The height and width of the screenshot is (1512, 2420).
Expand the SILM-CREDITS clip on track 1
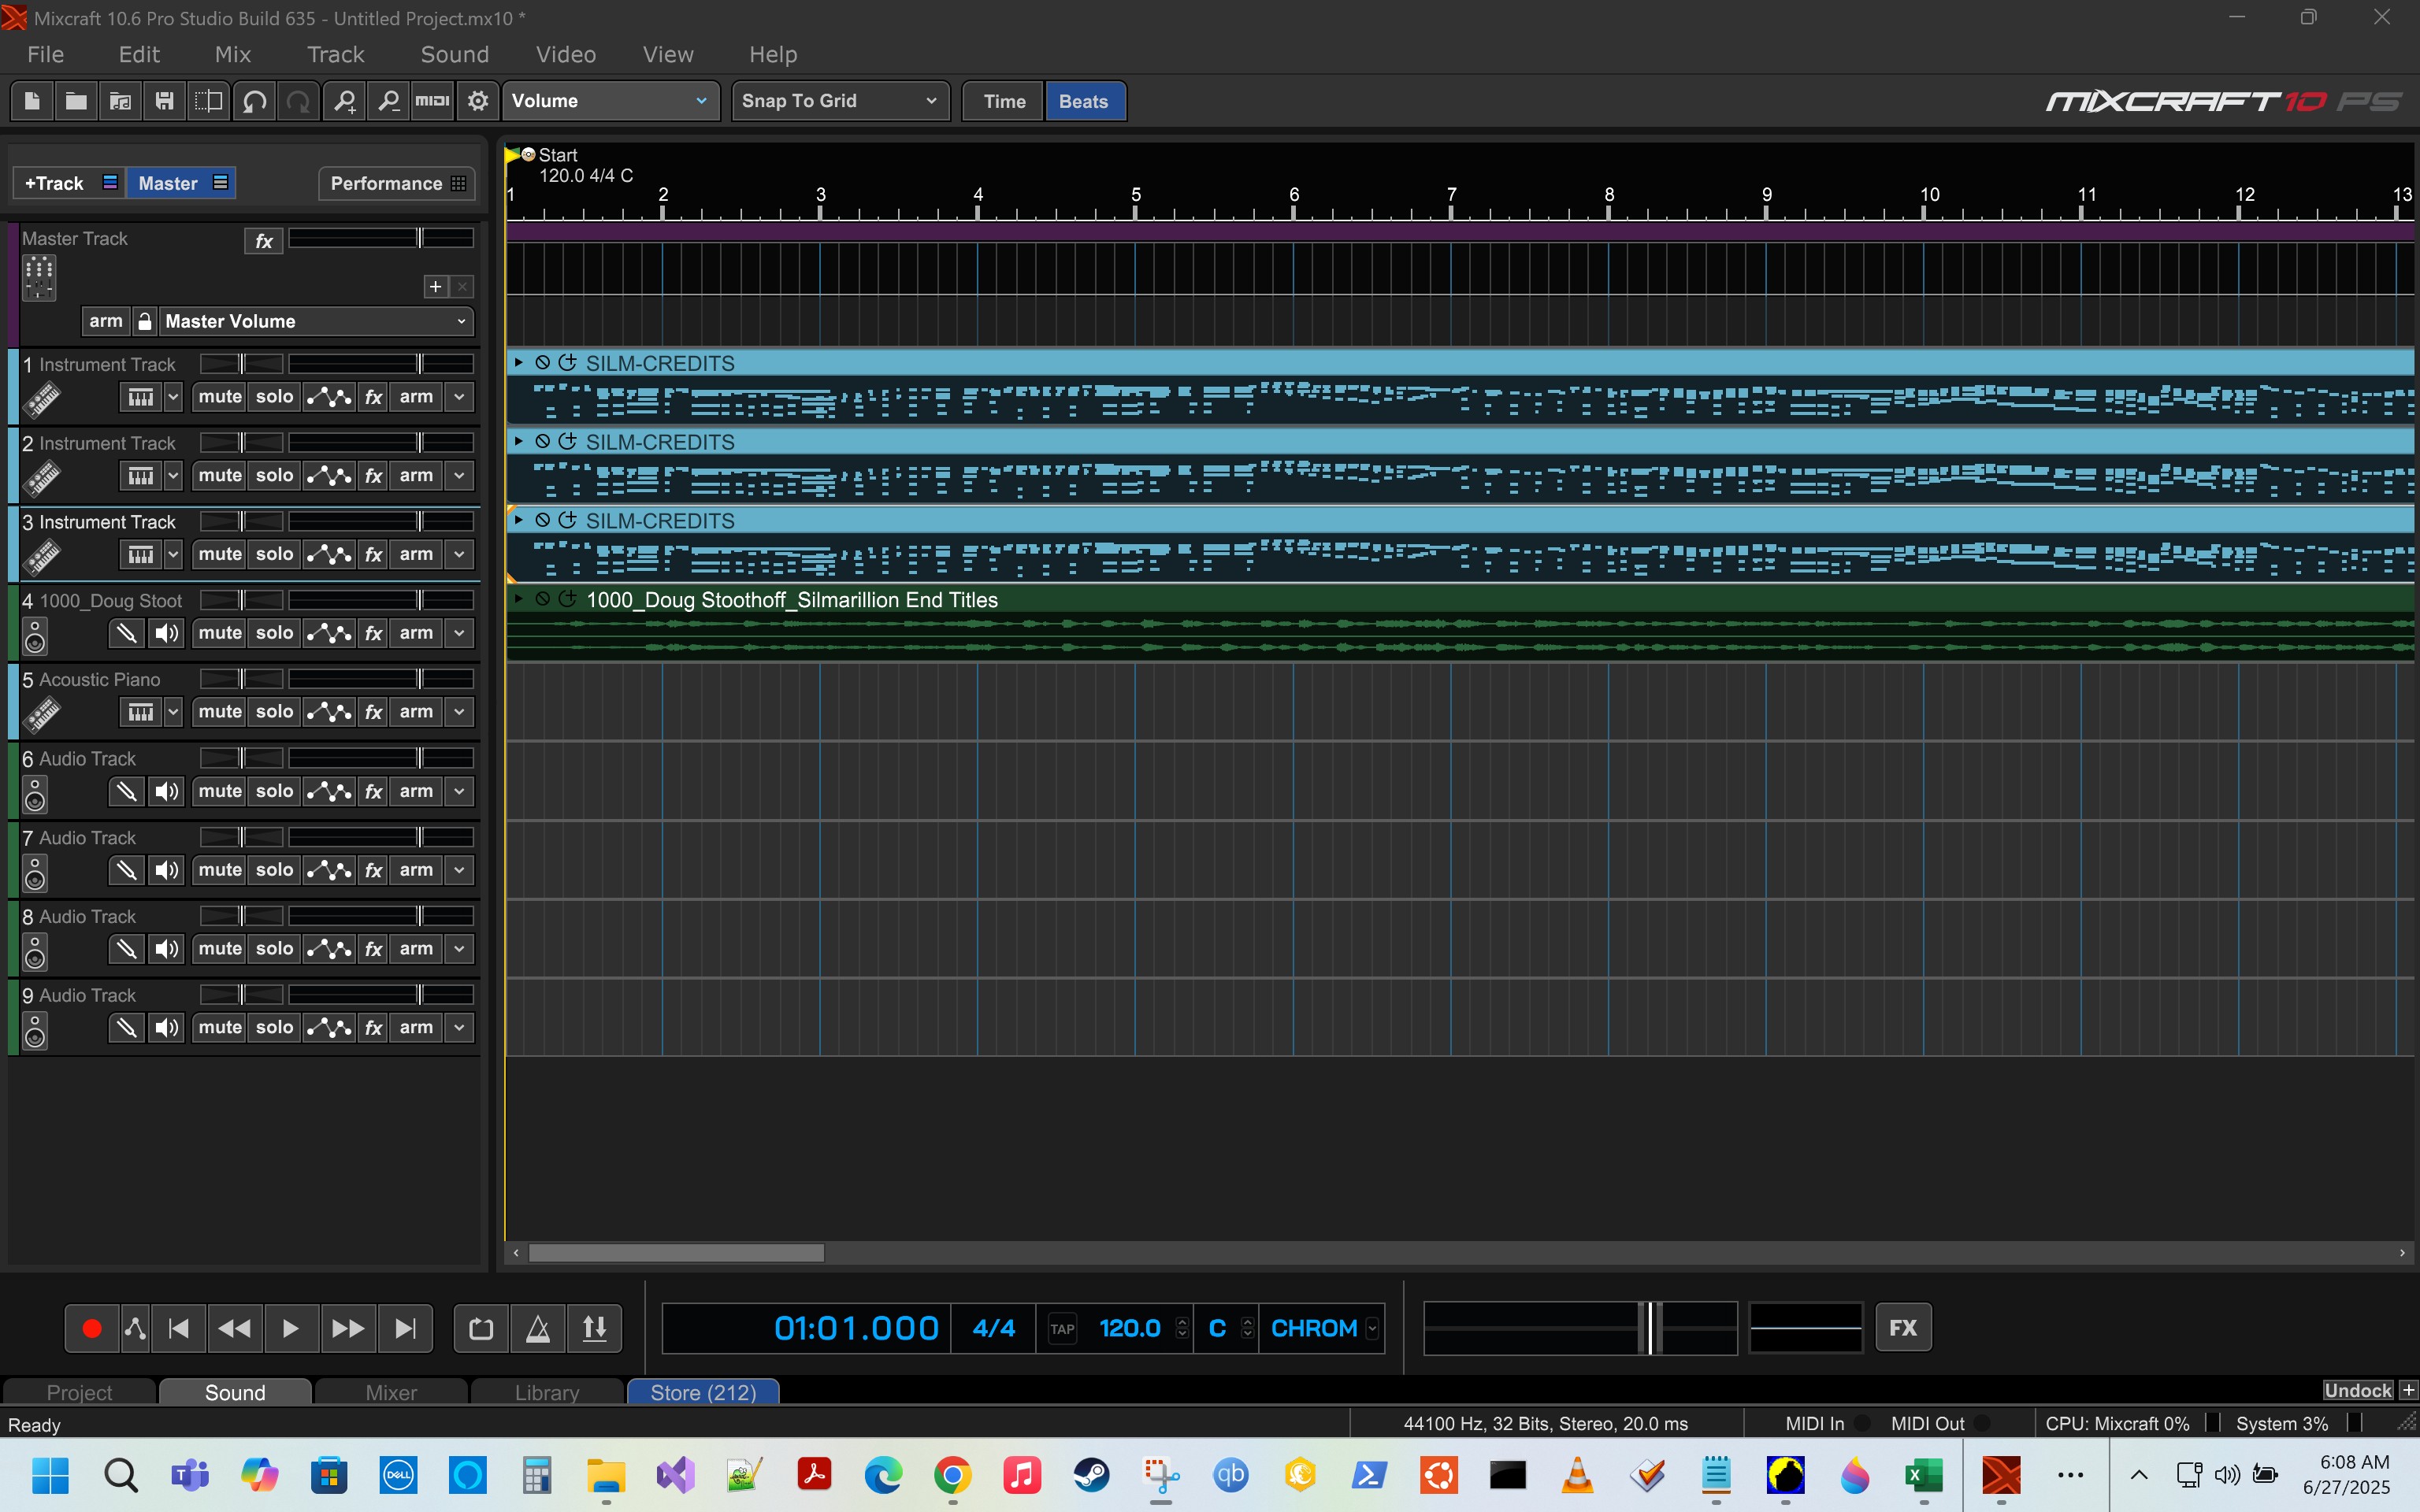pos(519,362)
